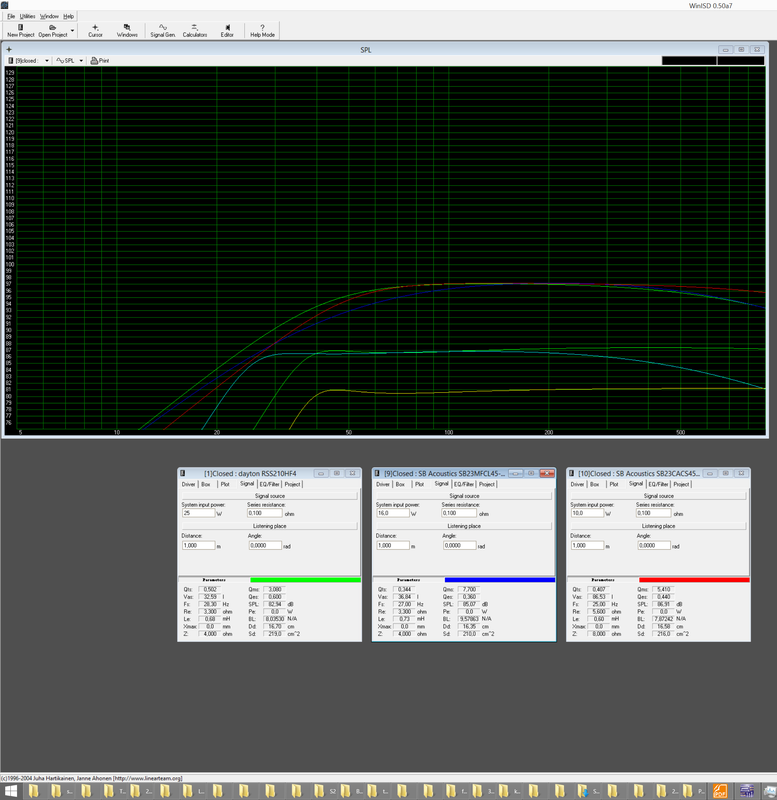This screenshot has height=800, width=777.
Task: Click the plus crosshair icon on the SPL title bar
Action: tap(9, 49)
